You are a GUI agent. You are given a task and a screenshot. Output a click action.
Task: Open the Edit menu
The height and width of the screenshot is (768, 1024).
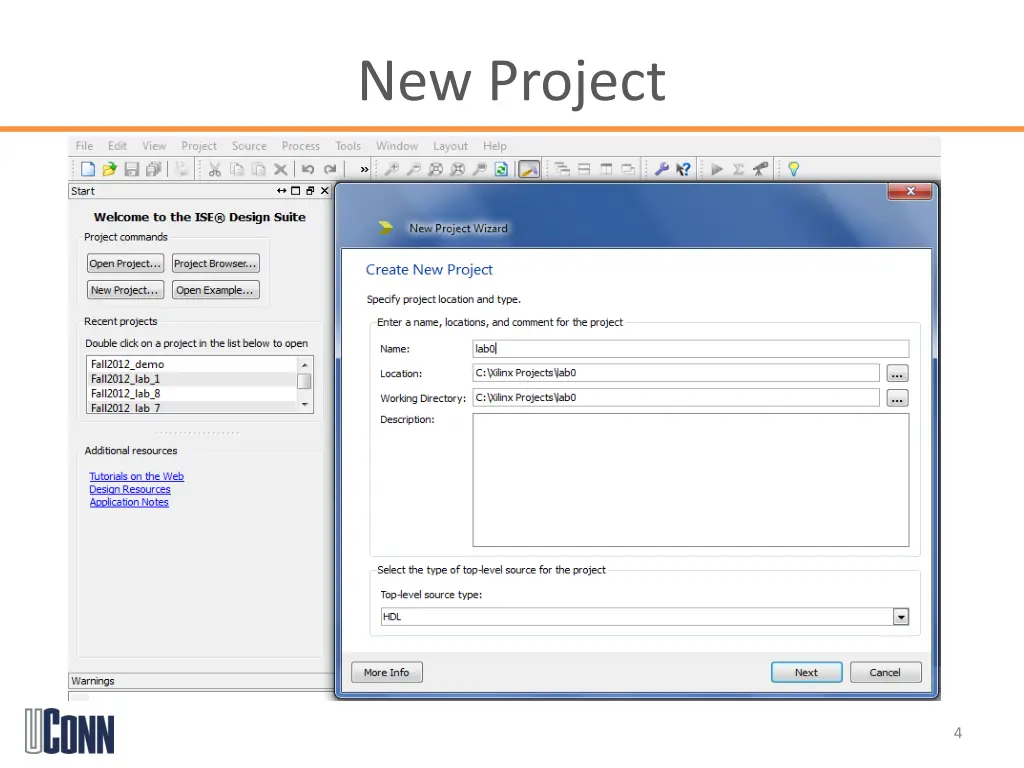pos(118,146)
